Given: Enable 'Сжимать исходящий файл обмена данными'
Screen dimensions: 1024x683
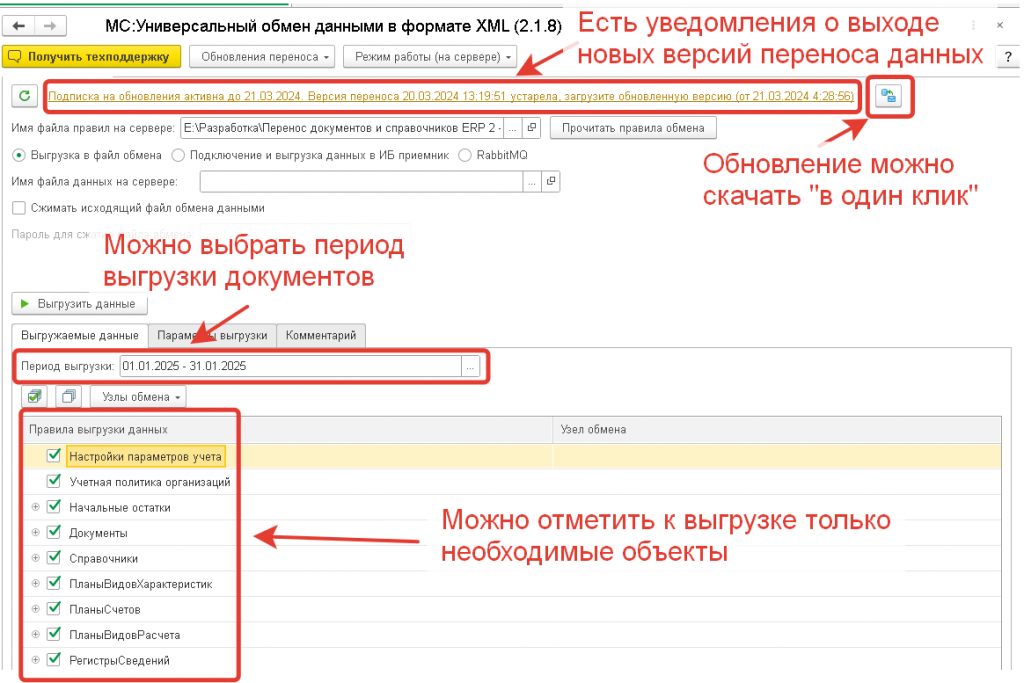Looking at the screenshot, I should pyautogui.click(x=19, y=208).
